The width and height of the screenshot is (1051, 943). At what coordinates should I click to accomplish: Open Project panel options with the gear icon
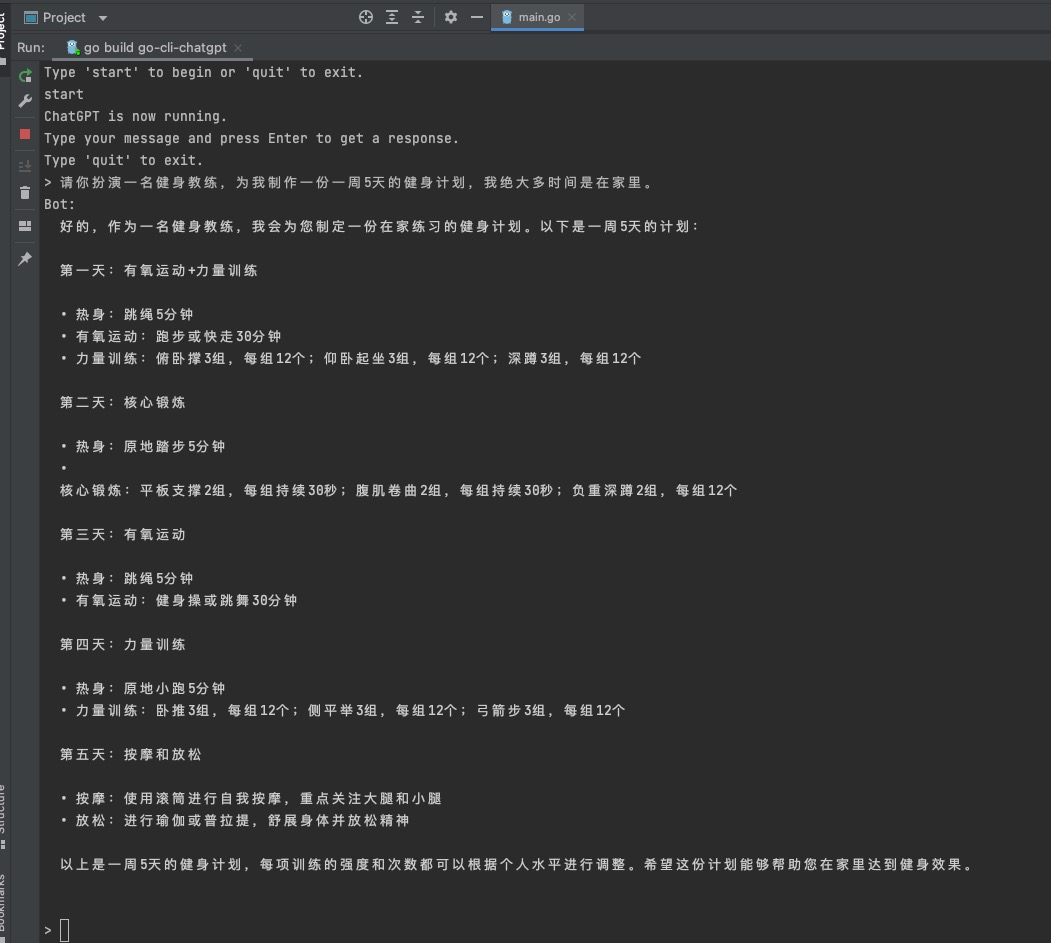tap(450, 16)
